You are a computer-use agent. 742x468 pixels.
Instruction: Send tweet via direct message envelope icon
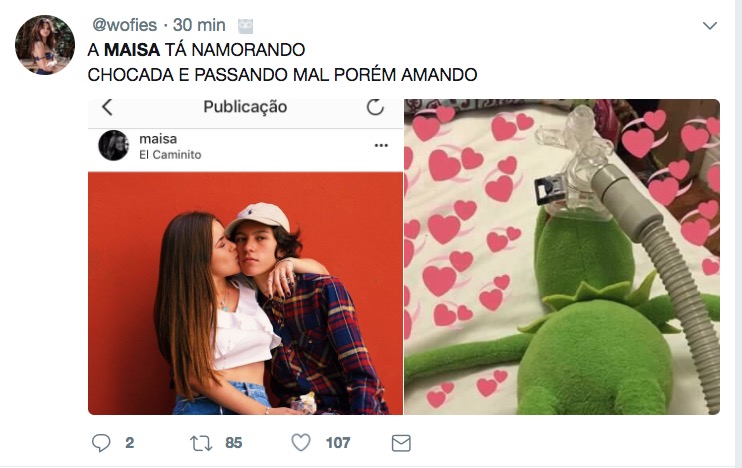coord(401,443)
